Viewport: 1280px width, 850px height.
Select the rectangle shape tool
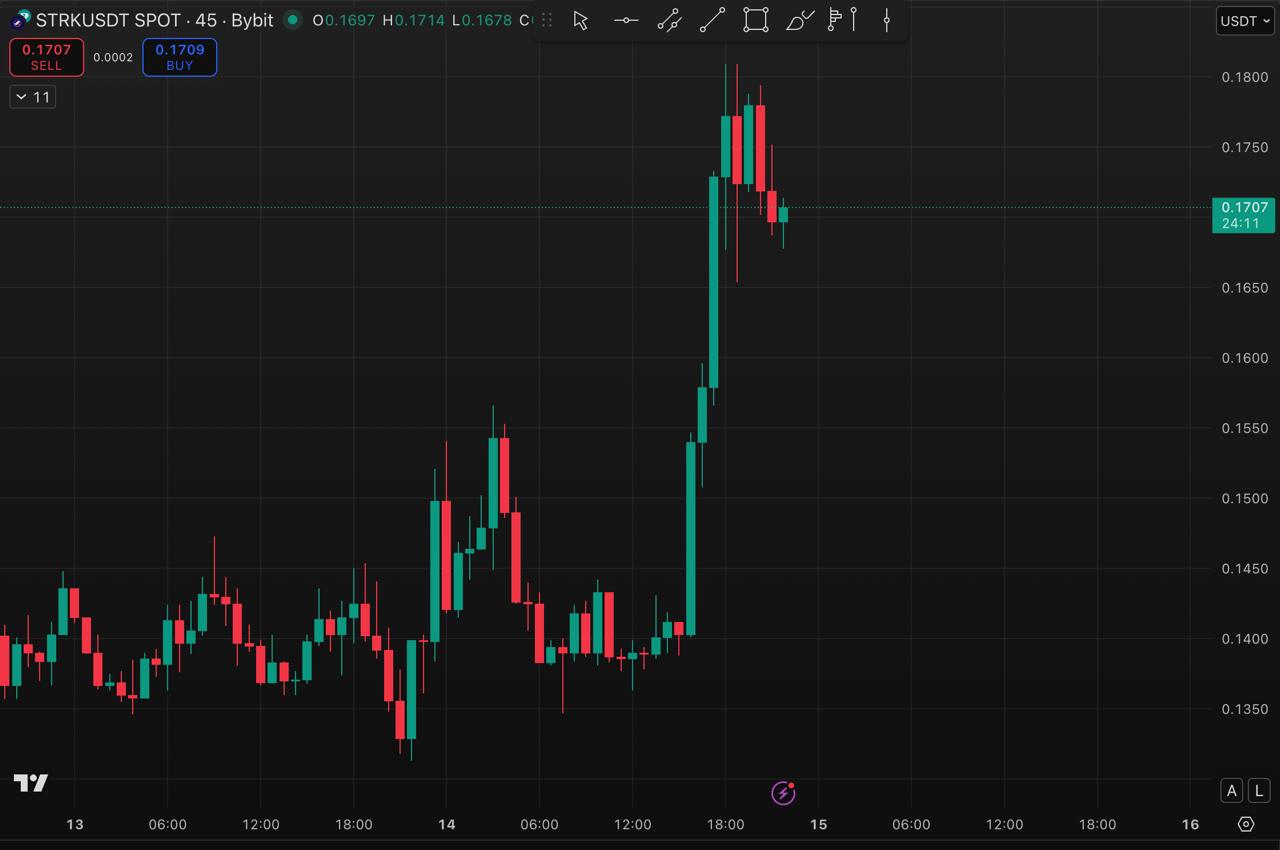756,20
